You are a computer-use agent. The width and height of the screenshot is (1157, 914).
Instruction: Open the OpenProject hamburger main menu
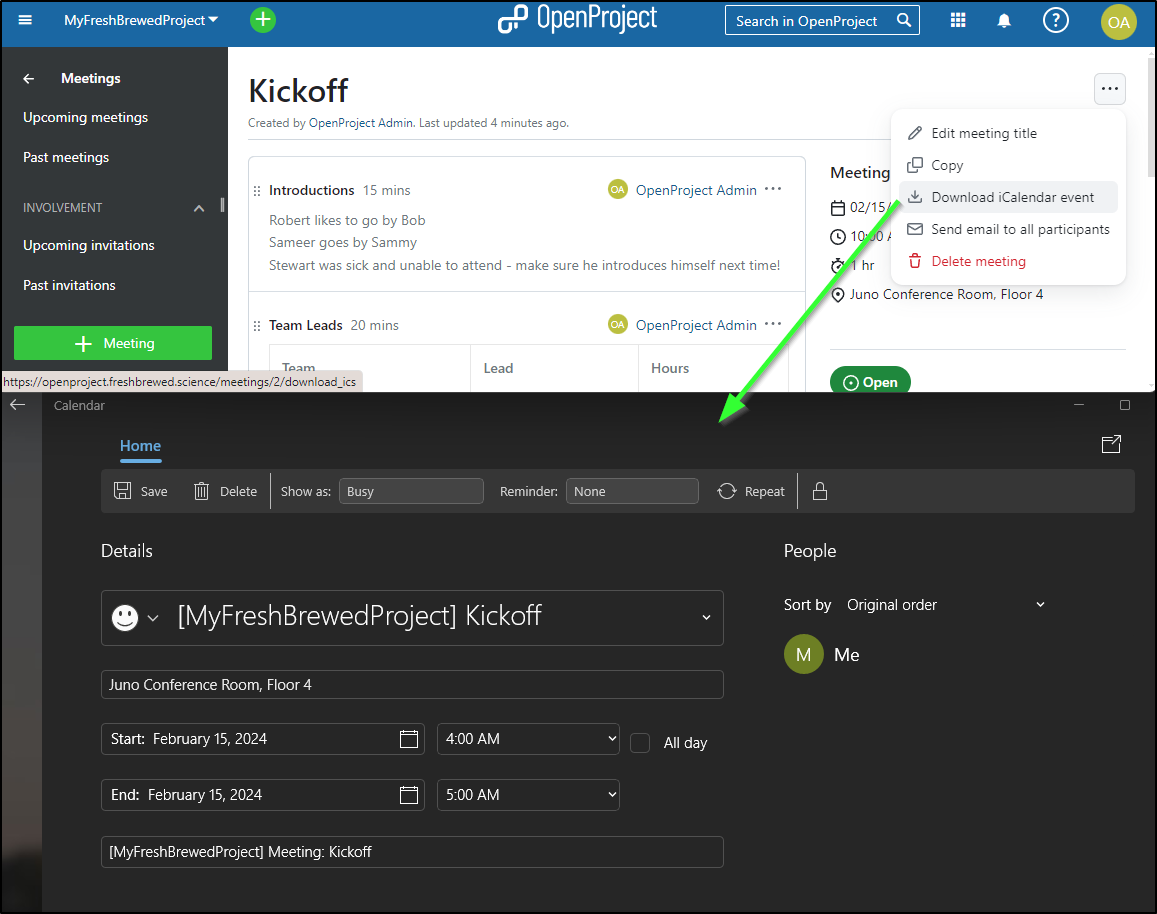(x=25, y=20)
